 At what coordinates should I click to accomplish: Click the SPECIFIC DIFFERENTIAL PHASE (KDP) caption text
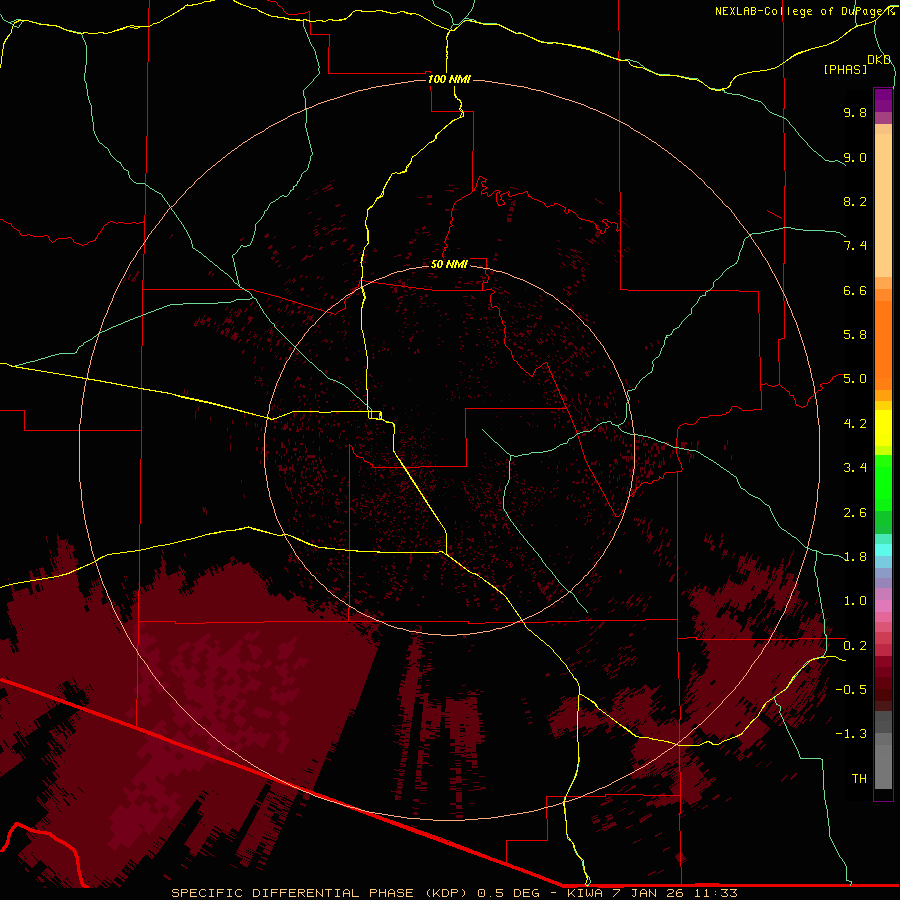tap(321, 893)
